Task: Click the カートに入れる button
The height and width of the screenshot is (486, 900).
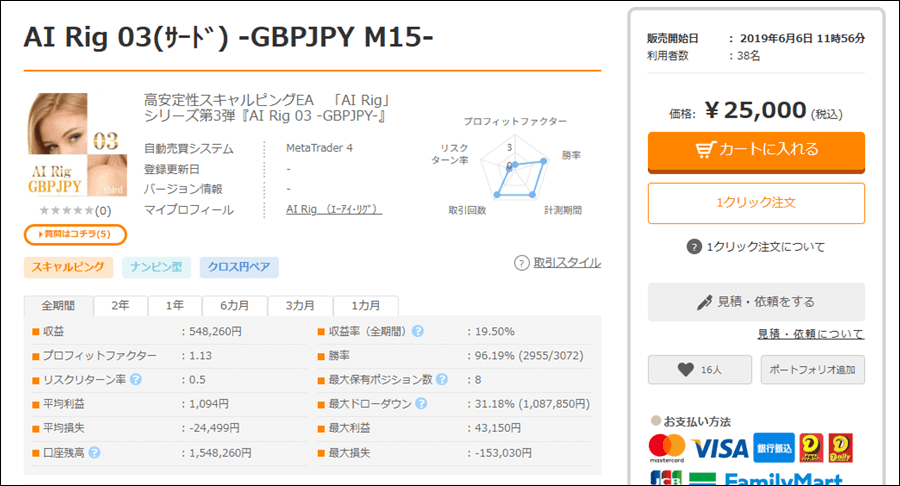Action: pos(756,152)
